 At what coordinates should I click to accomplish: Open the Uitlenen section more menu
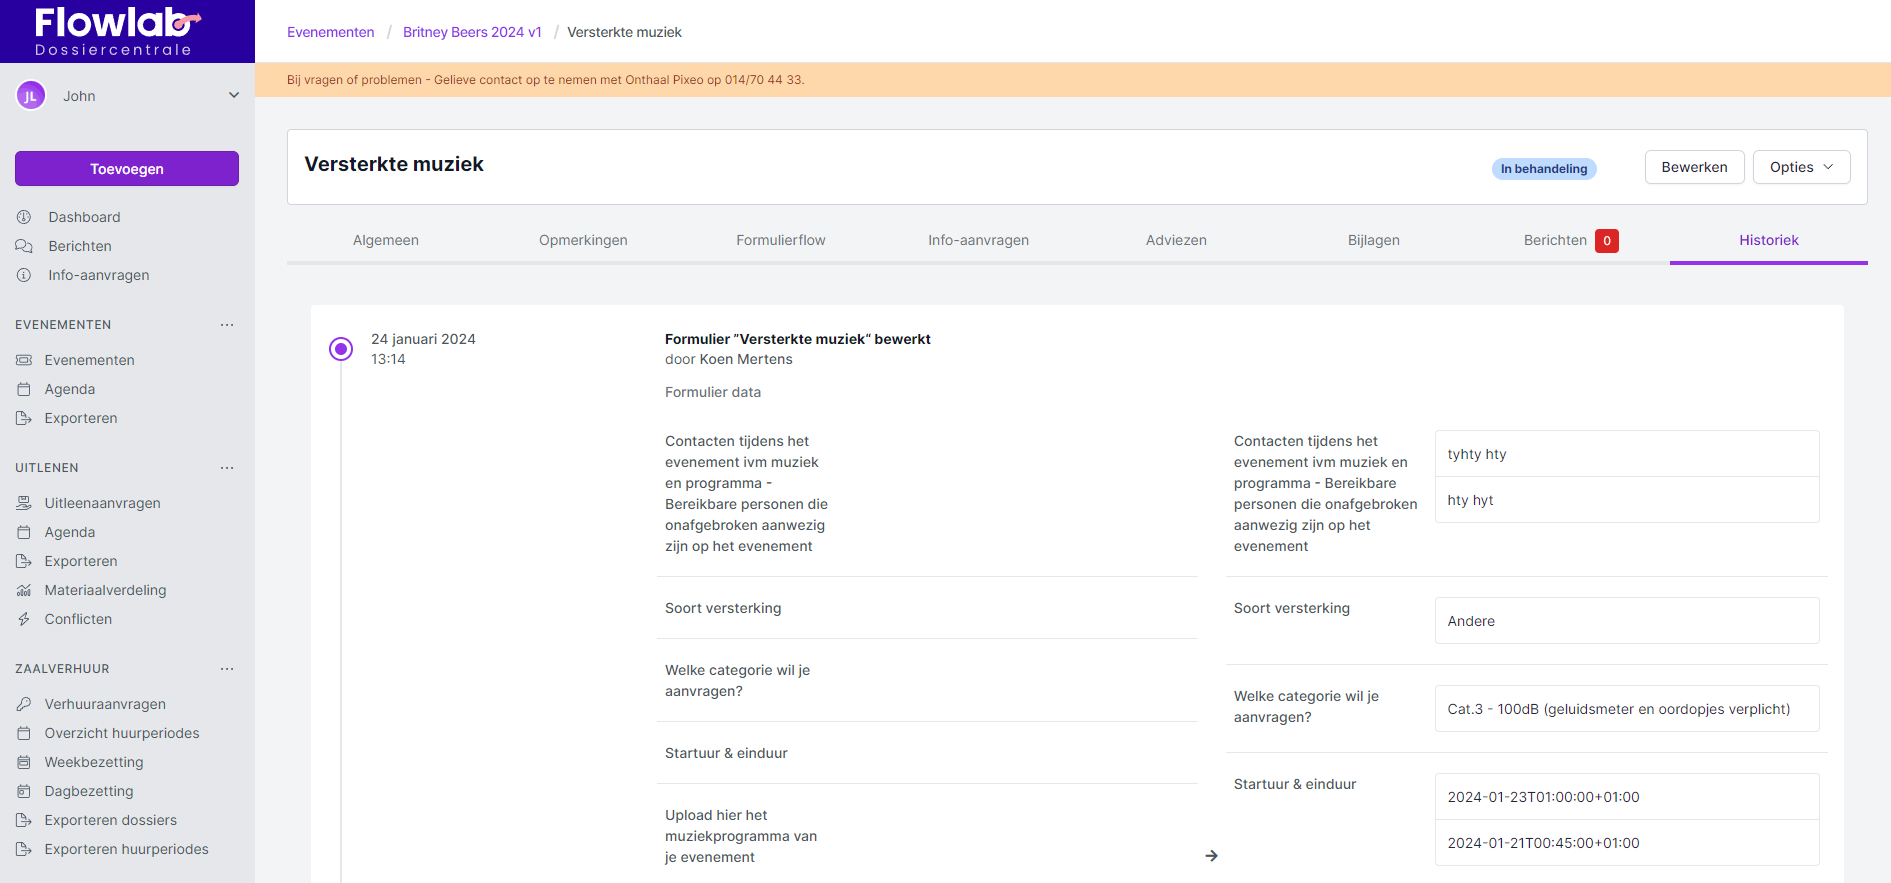pyautogui.click(x=227, y=468)
